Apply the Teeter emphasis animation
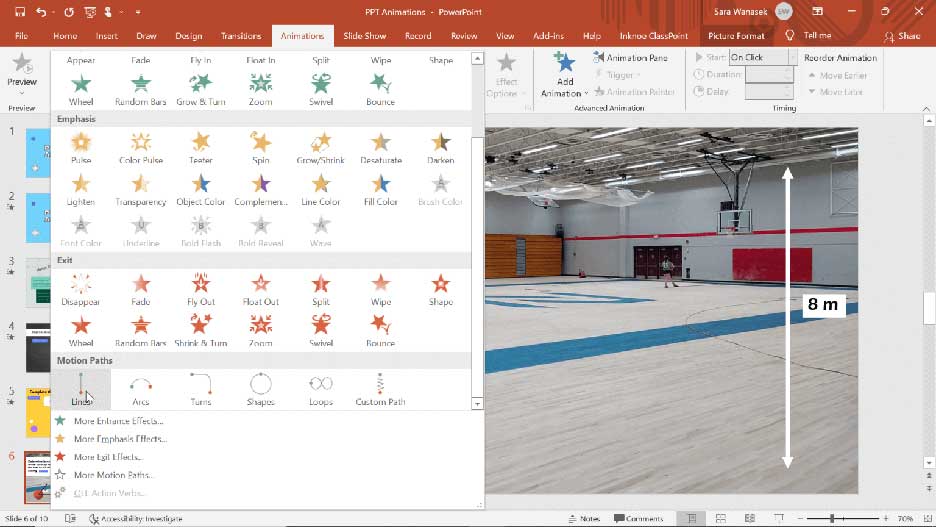This screenshot has width=936, height=527. pos(201,146)
